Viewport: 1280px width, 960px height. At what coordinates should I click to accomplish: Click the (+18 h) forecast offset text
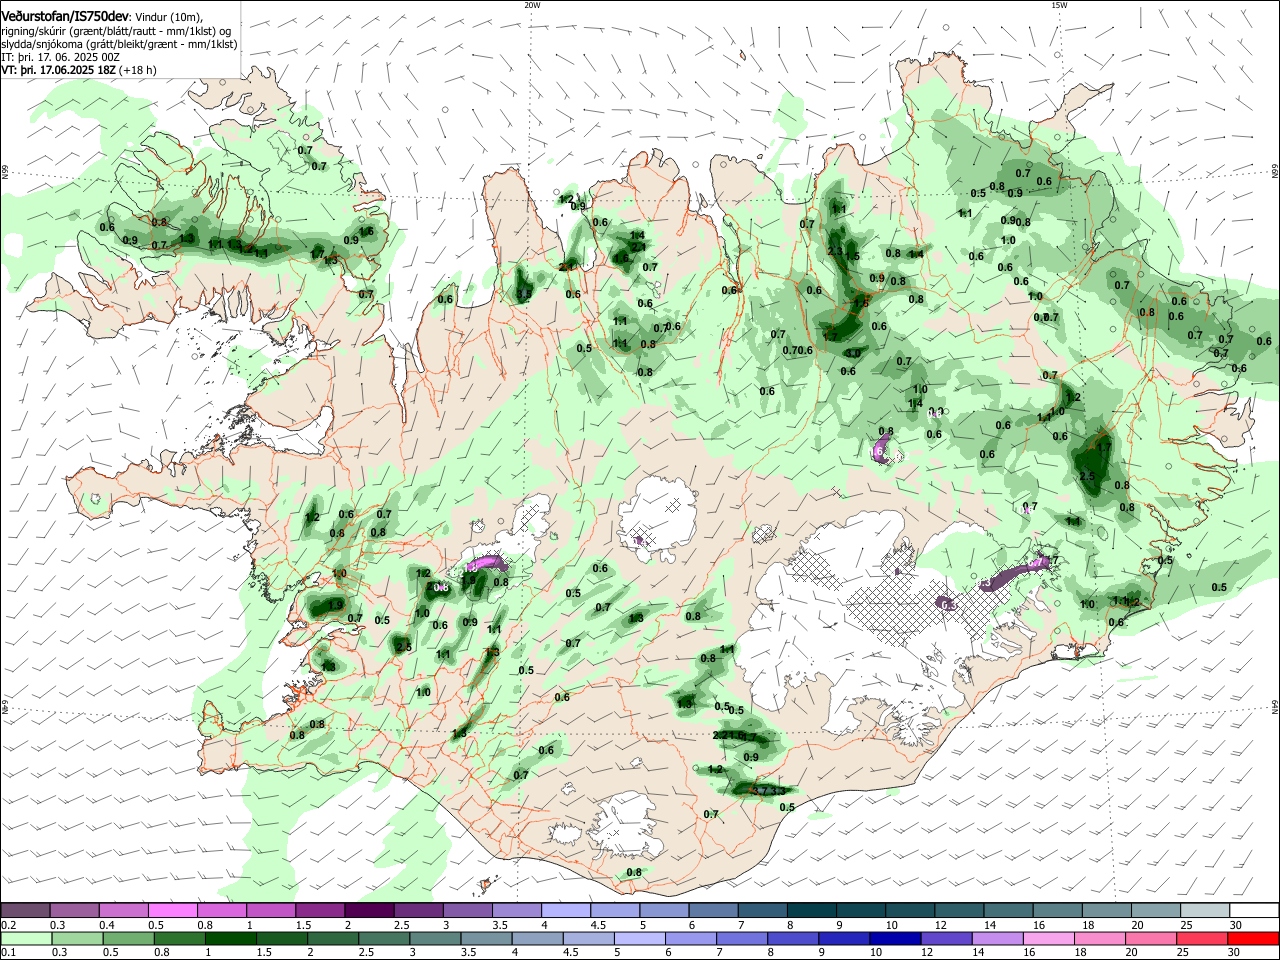[137, 70]
